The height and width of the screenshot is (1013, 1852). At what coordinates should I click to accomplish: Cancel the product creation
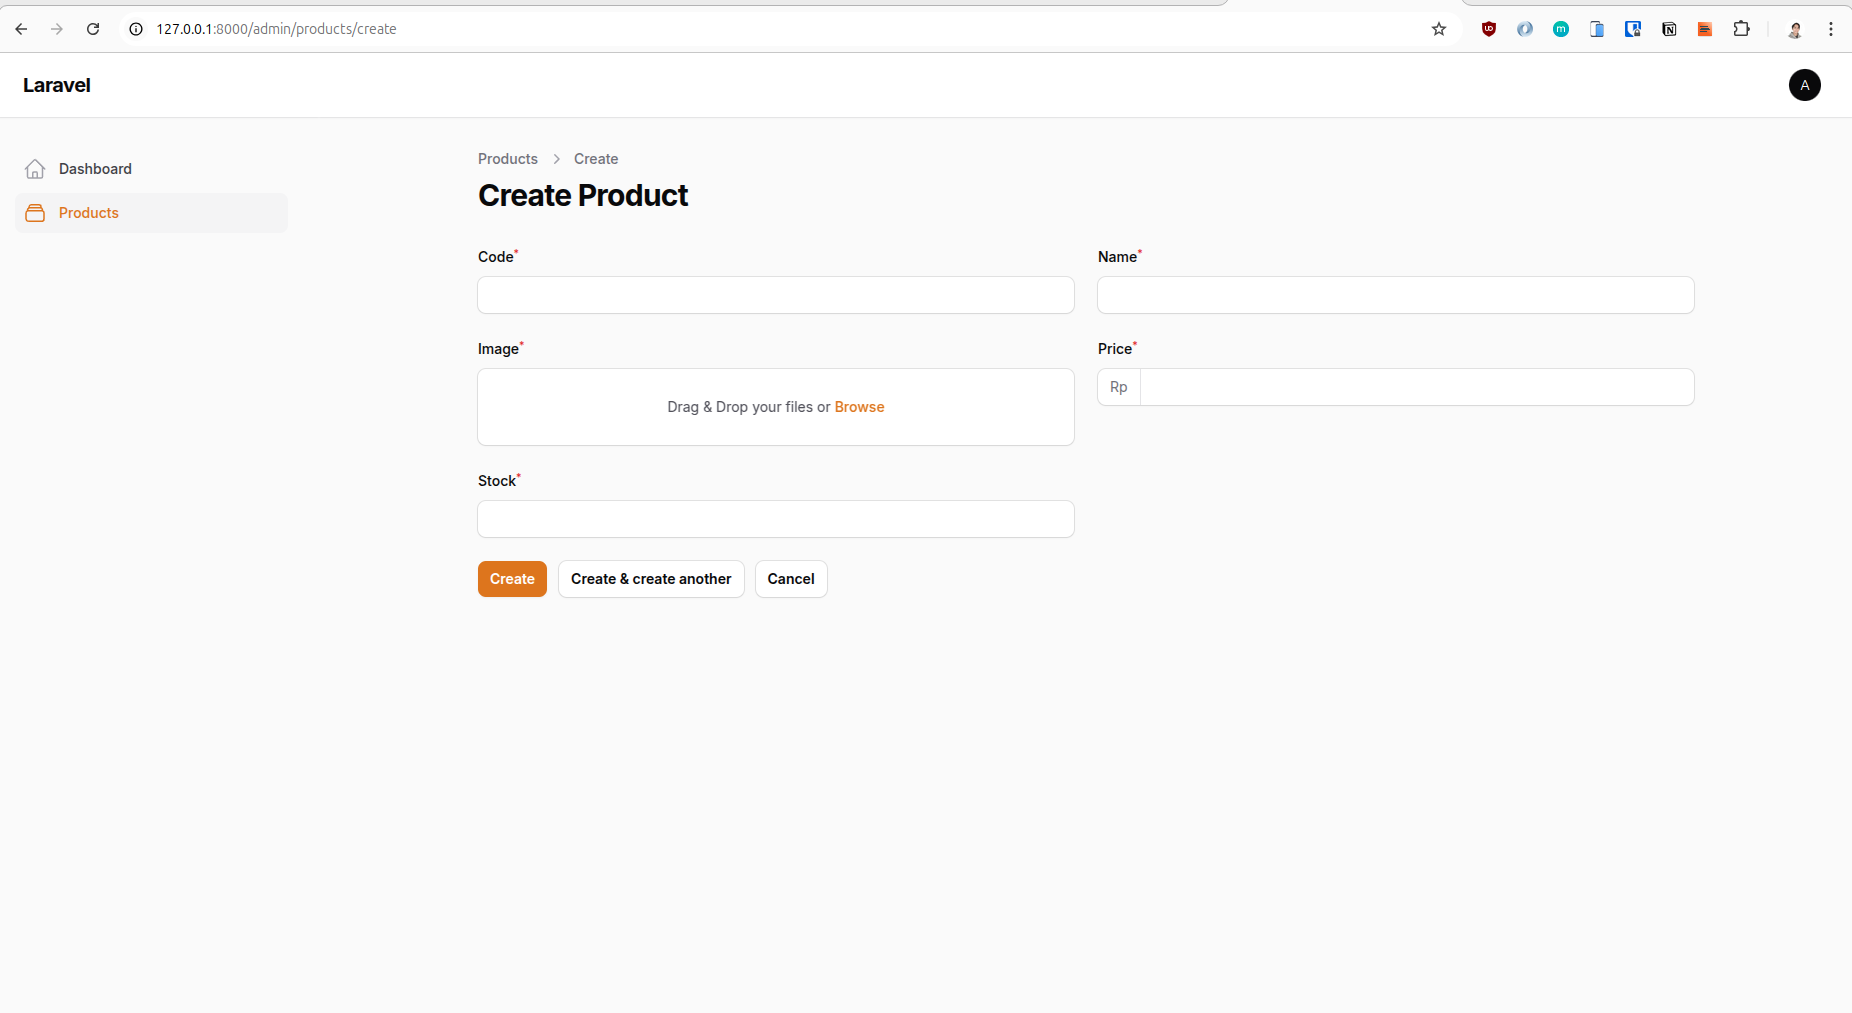[x=791, y=579]
